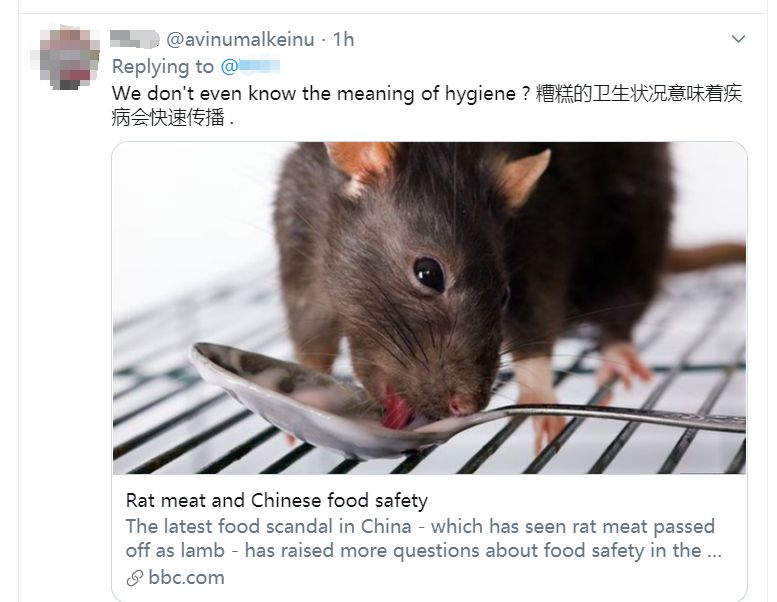This screenshot has width=777, height=602.
Task: Open the tweet options chevron menu
Action: 738,39
